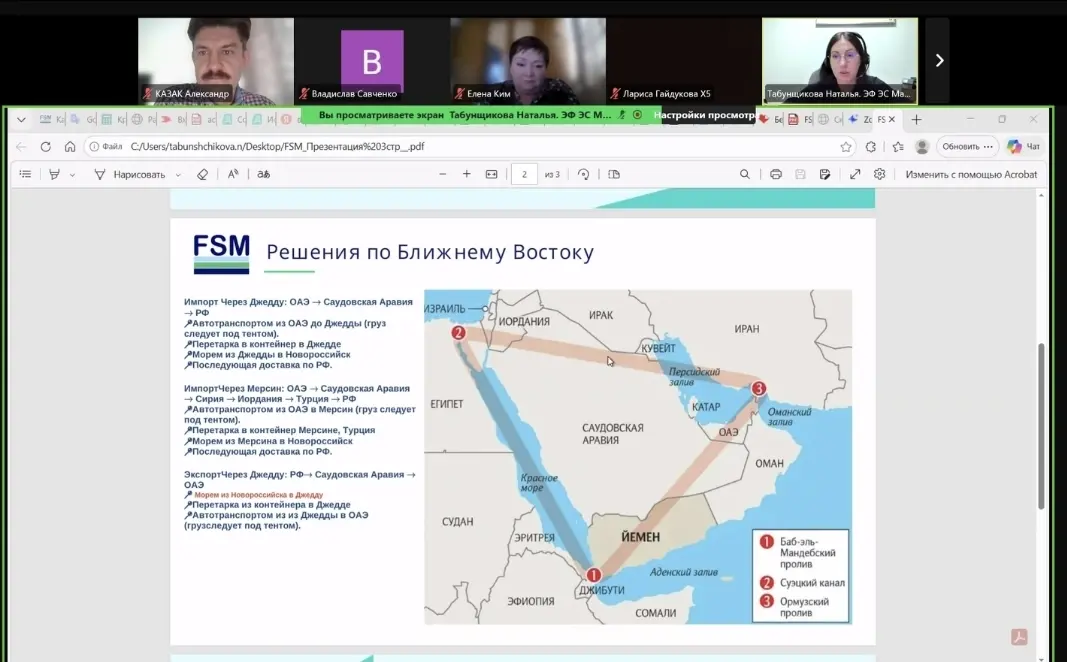Click the ЙЕМЕН label on map

tap(640, 537)
